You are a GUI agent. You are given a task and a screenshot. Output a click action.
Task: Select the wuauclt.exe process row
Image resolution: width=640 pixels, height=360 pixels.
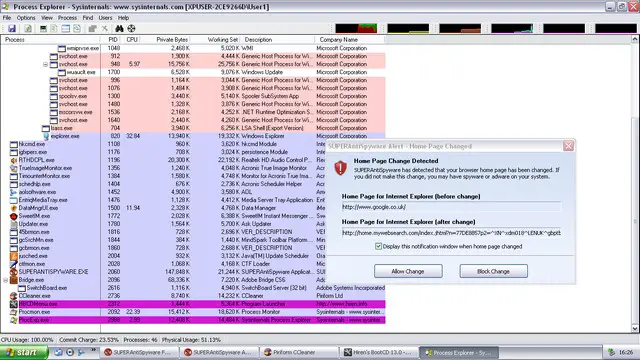click(193, 72)
